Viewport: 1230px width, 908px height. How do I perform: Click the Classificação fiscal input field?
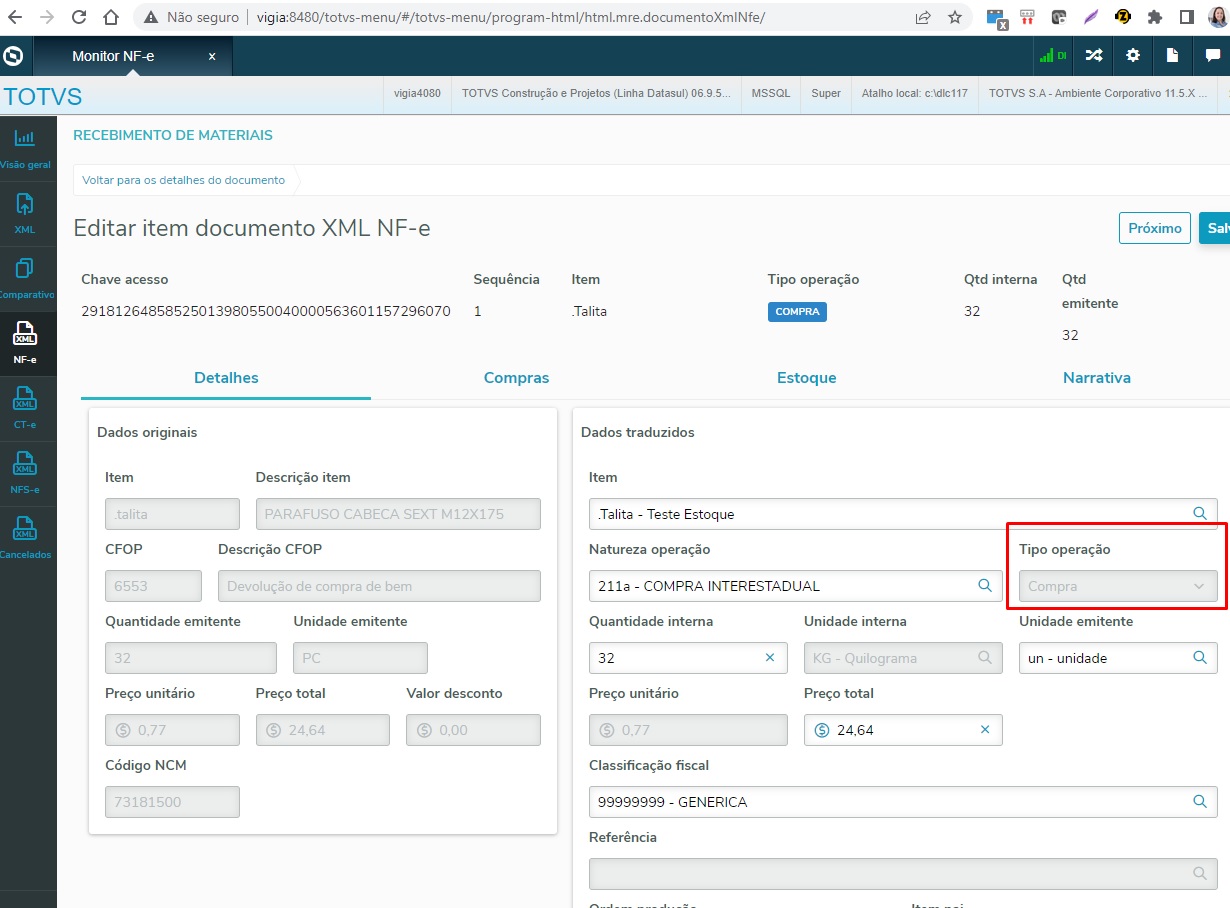click(903, 802)
